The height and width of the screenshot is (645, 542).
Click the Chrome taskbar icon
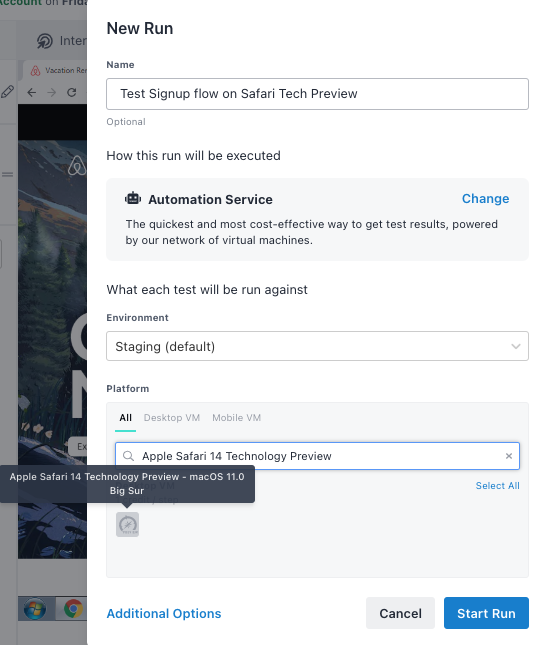[74, 609]
